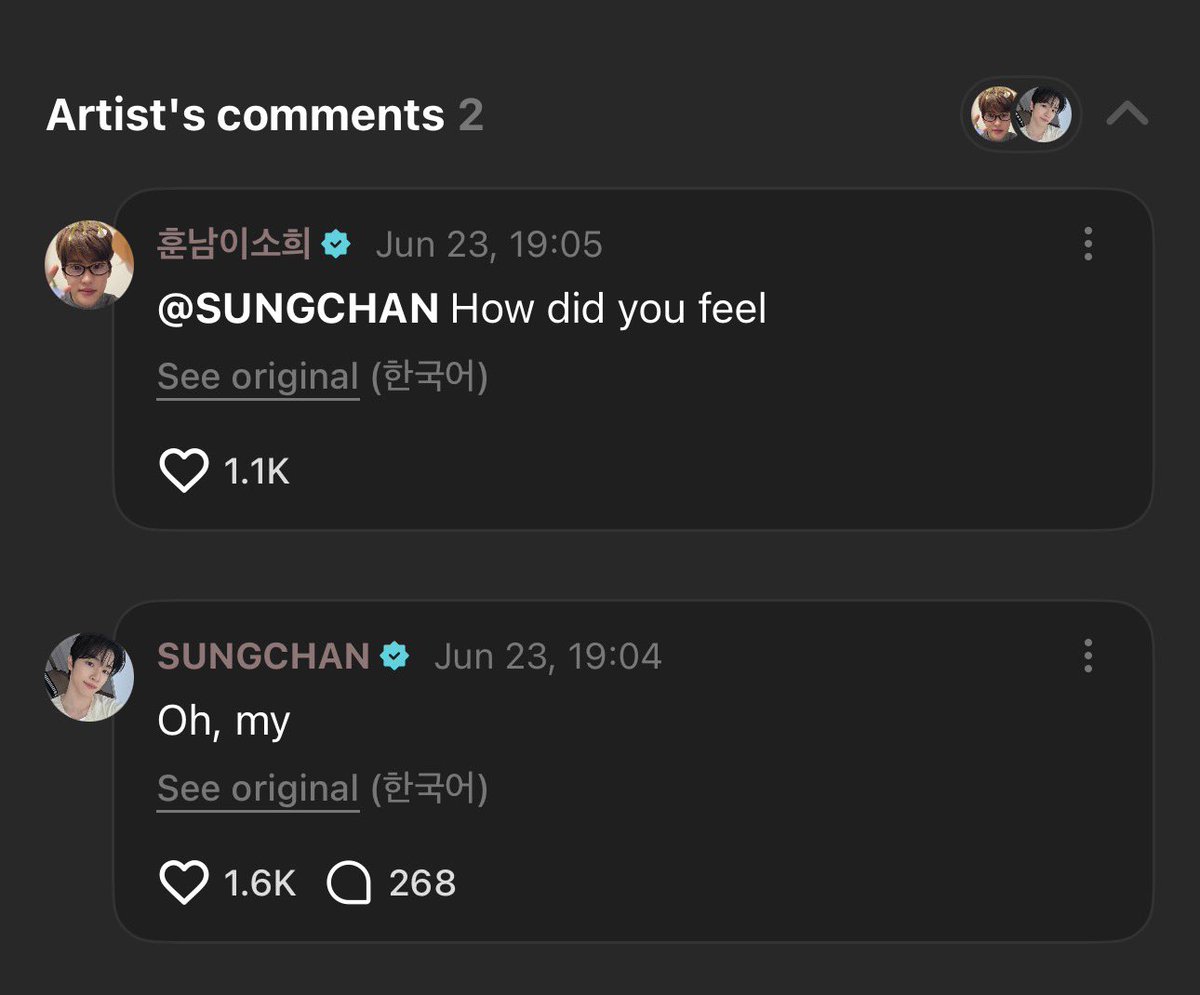Open the 훈남이소희 username
Screen dimensions: 1200x995
(x=235, y=244)
